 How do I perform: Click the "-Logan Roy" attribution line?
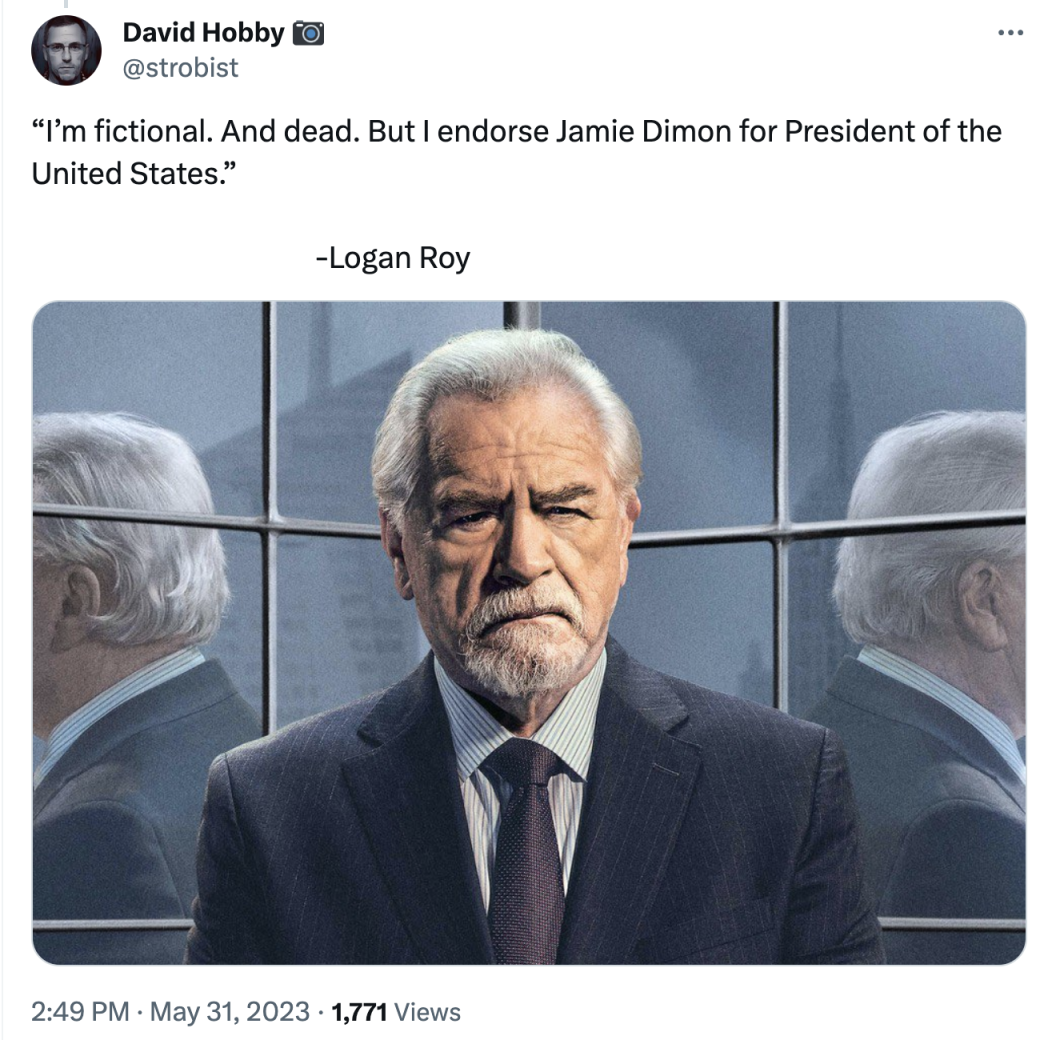coord(392,258)
